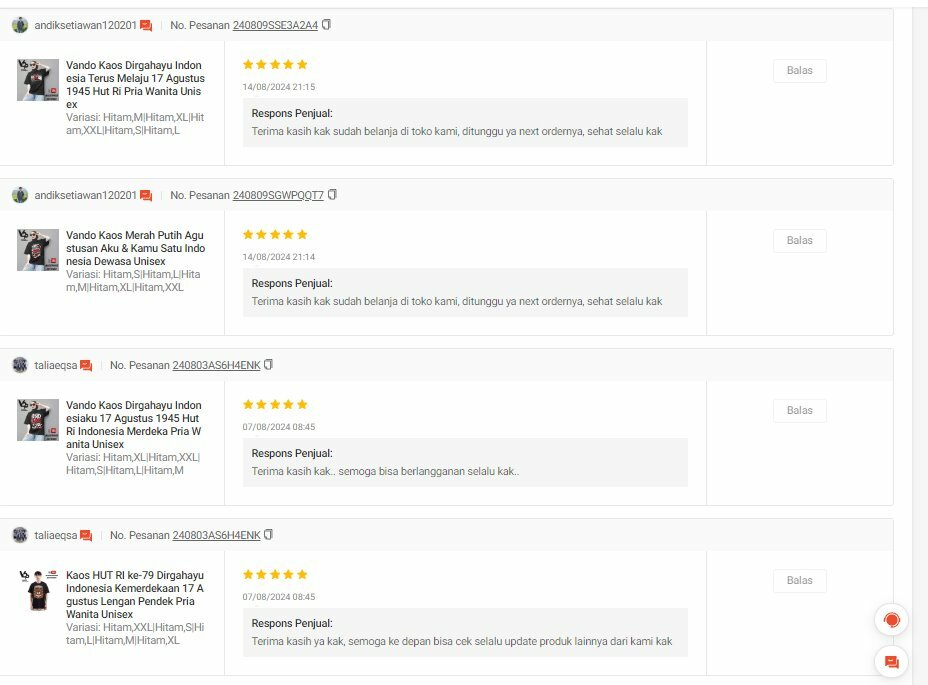Click avatar of andiksetiawan120201 on order 240809SSE3A2A4
This screenshot has height=685, width=928.
click(x=20, y=25)
